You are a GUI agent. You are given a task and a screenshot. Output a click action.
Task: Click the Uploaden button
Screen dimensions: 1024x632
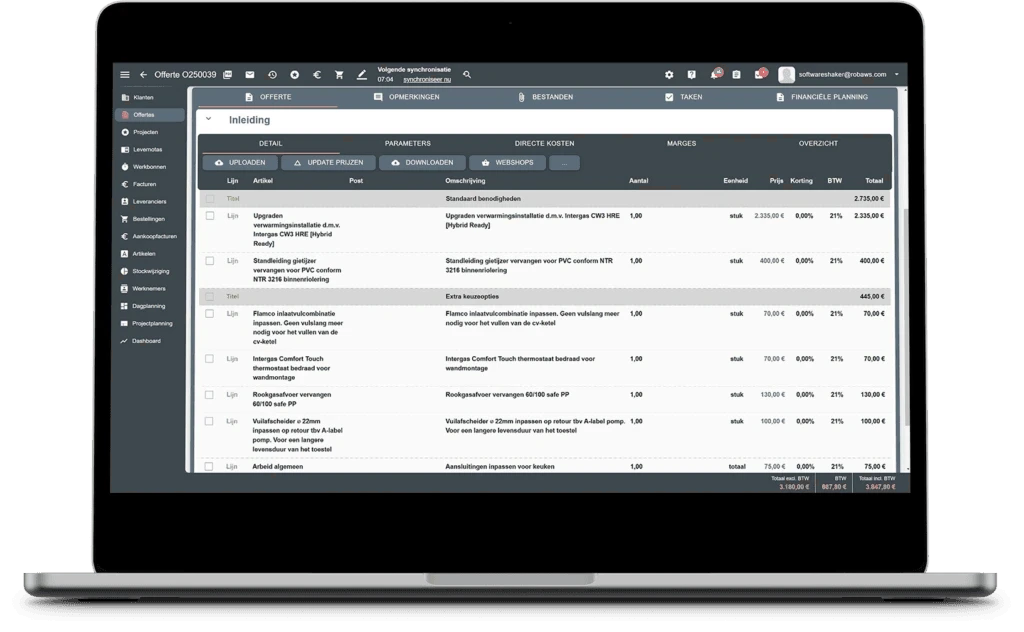tap(240, 163)
